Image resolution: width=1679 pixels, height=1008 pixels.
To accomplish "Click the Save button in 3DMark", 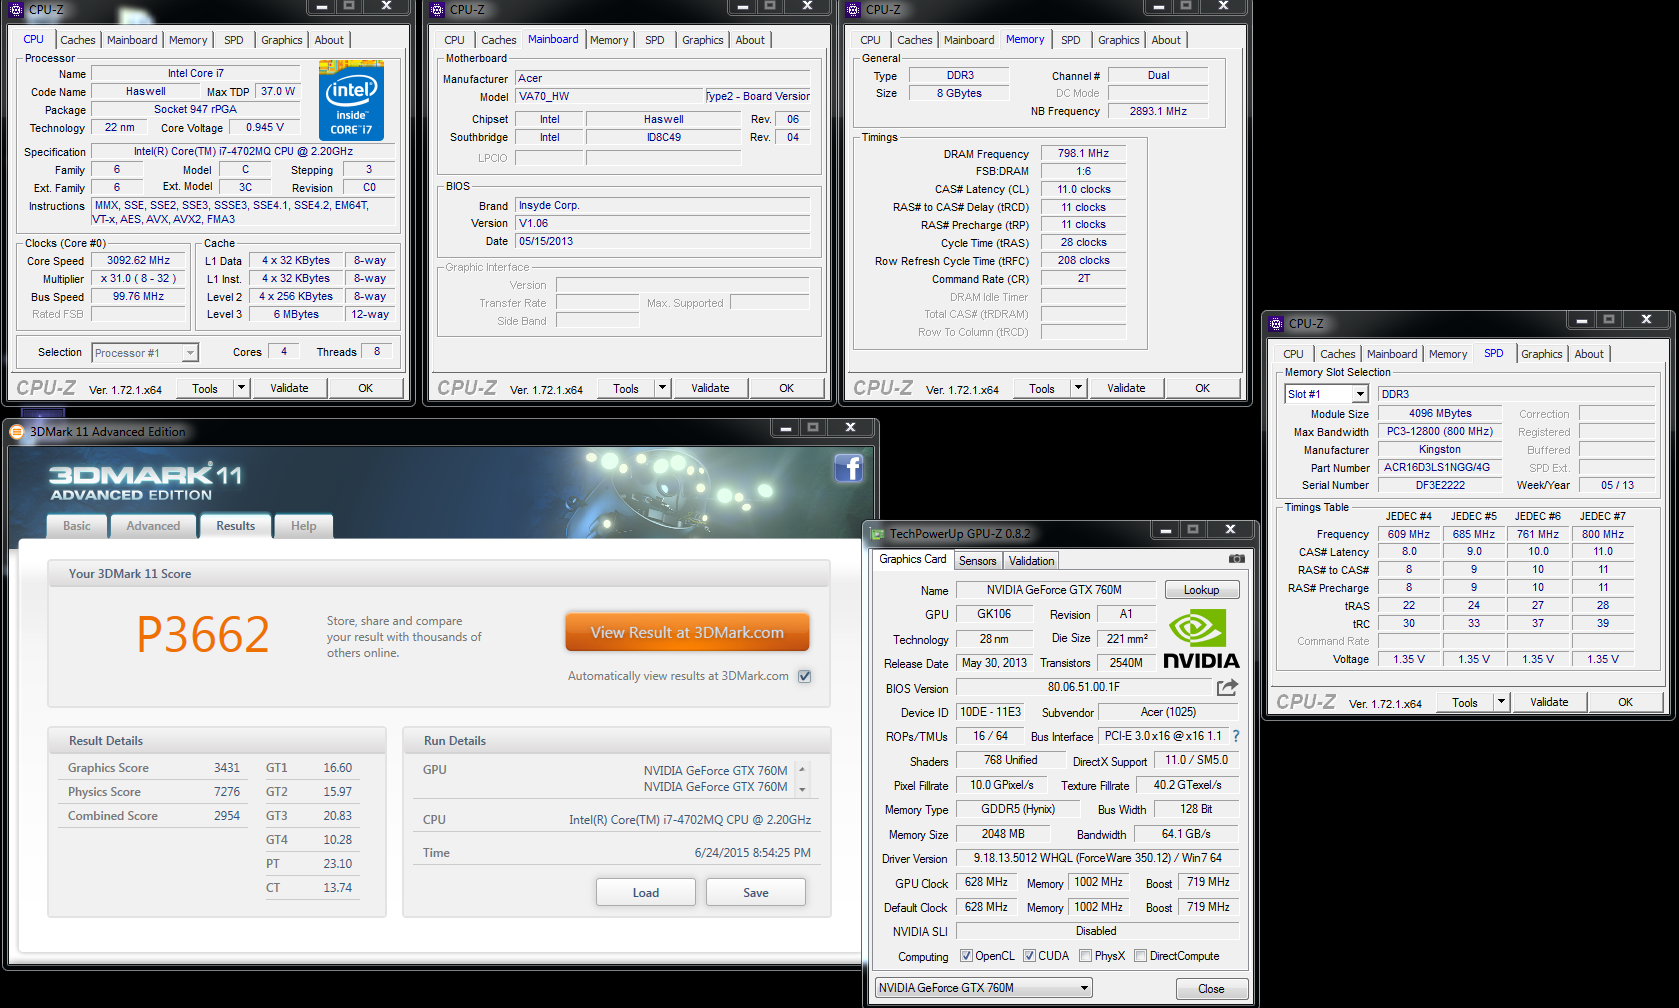I will [x=756, y=893].
